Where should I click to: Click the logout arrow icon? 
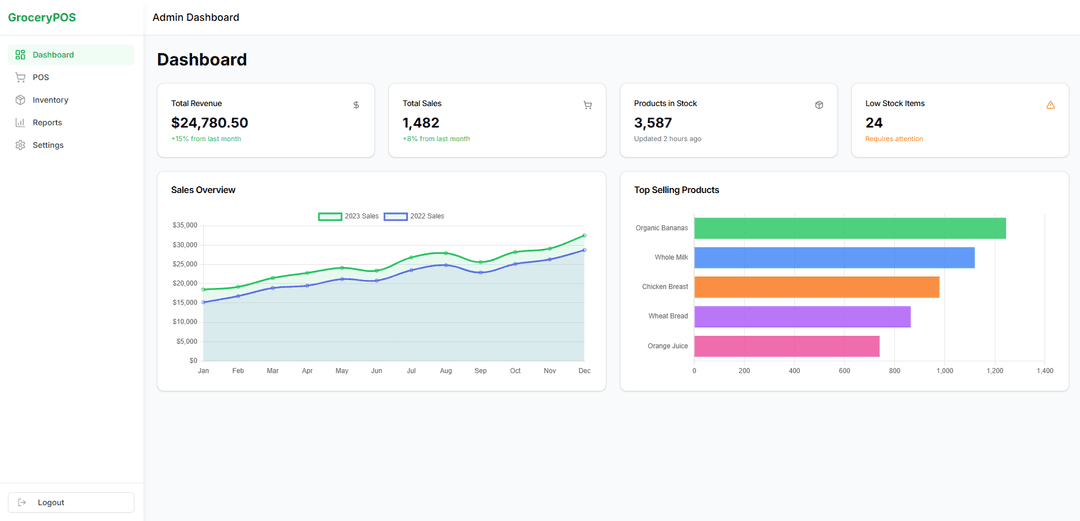pos(23,502)
